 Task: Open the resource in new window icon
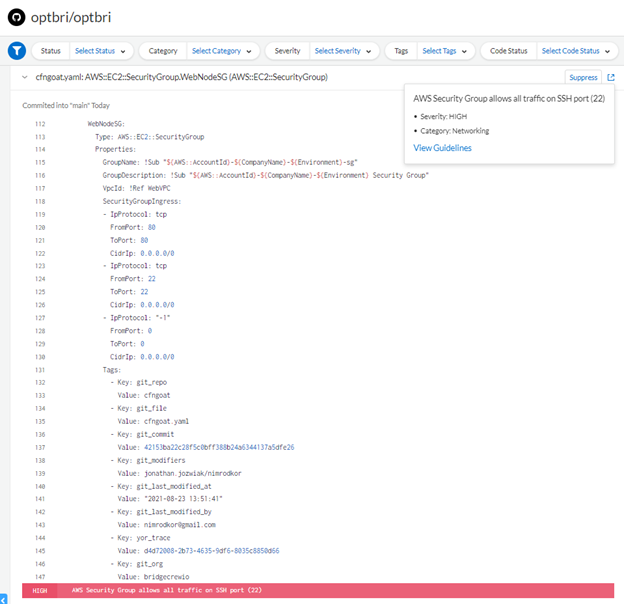tap(610, 77)
